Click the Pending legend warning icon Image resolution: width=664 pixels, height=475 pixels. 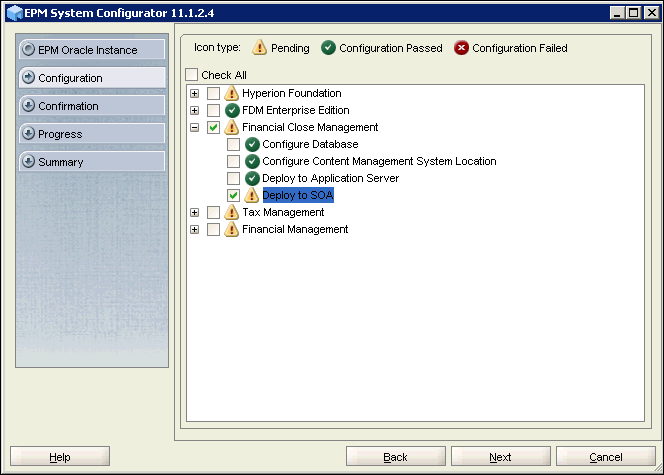click(259, 48)
